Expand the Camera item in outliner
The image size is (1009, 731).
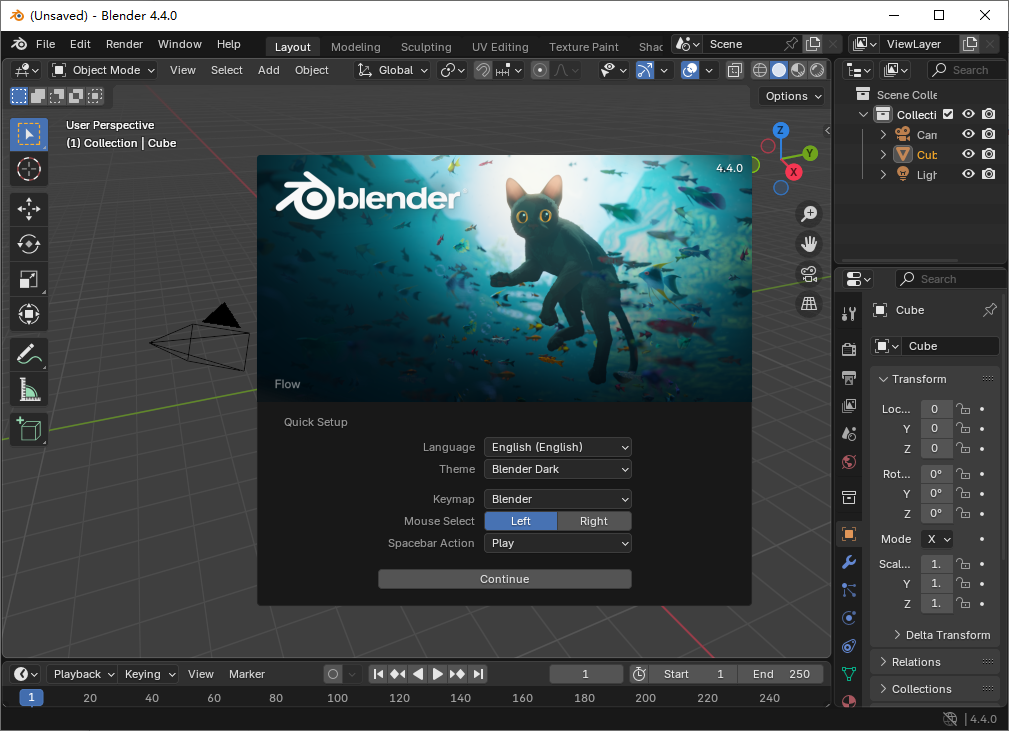coord(884,134)
